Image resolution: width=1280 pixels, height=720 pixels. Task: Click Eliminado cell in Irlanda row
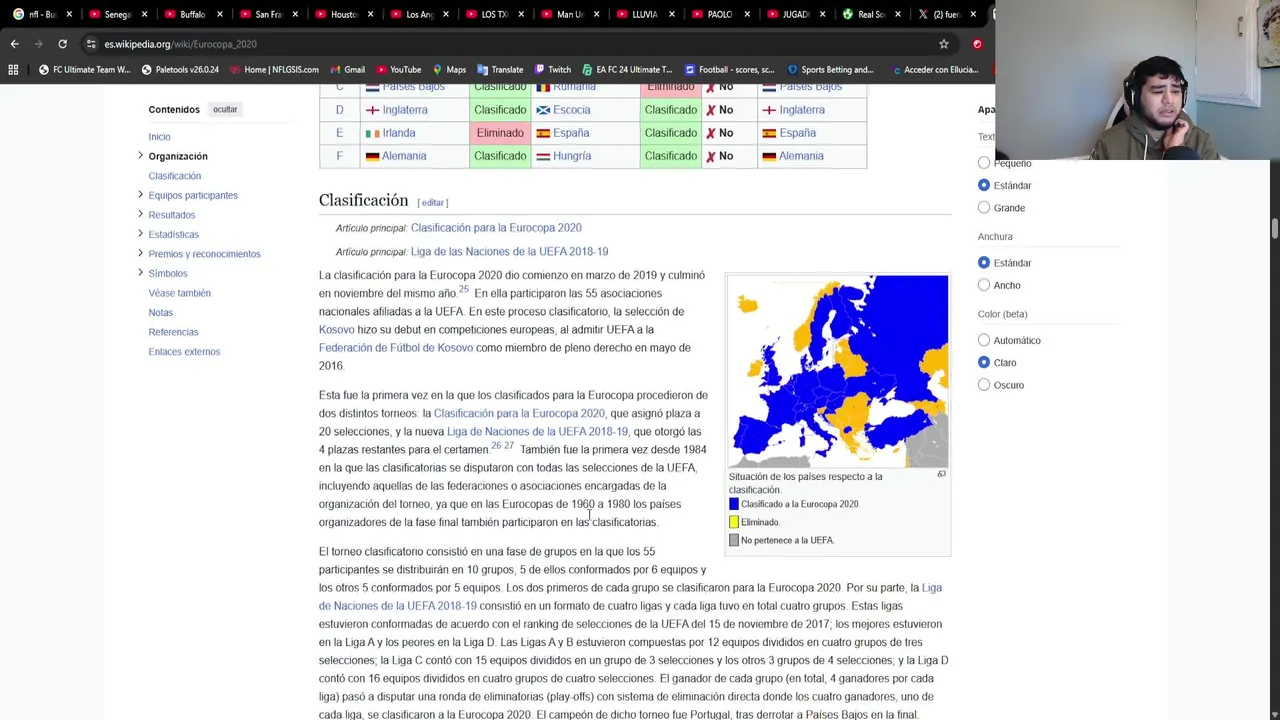click(500, 133)
